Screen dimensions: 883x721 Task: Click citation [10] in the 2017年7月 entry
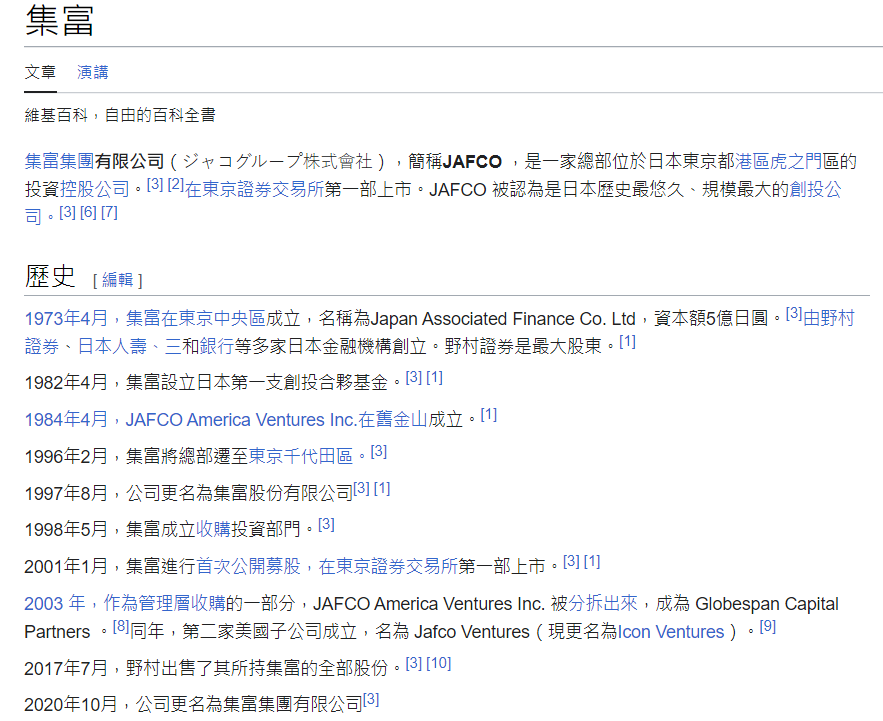(x=439, y=663)
